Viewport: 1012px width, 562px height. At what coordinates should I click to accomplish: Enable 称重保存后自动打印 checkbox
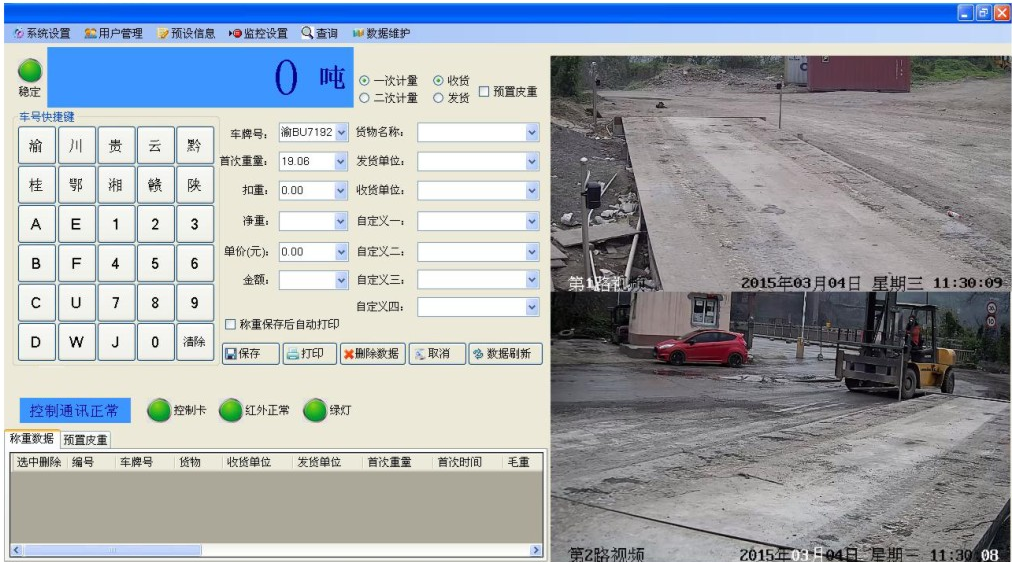click(x=231, y=325)
